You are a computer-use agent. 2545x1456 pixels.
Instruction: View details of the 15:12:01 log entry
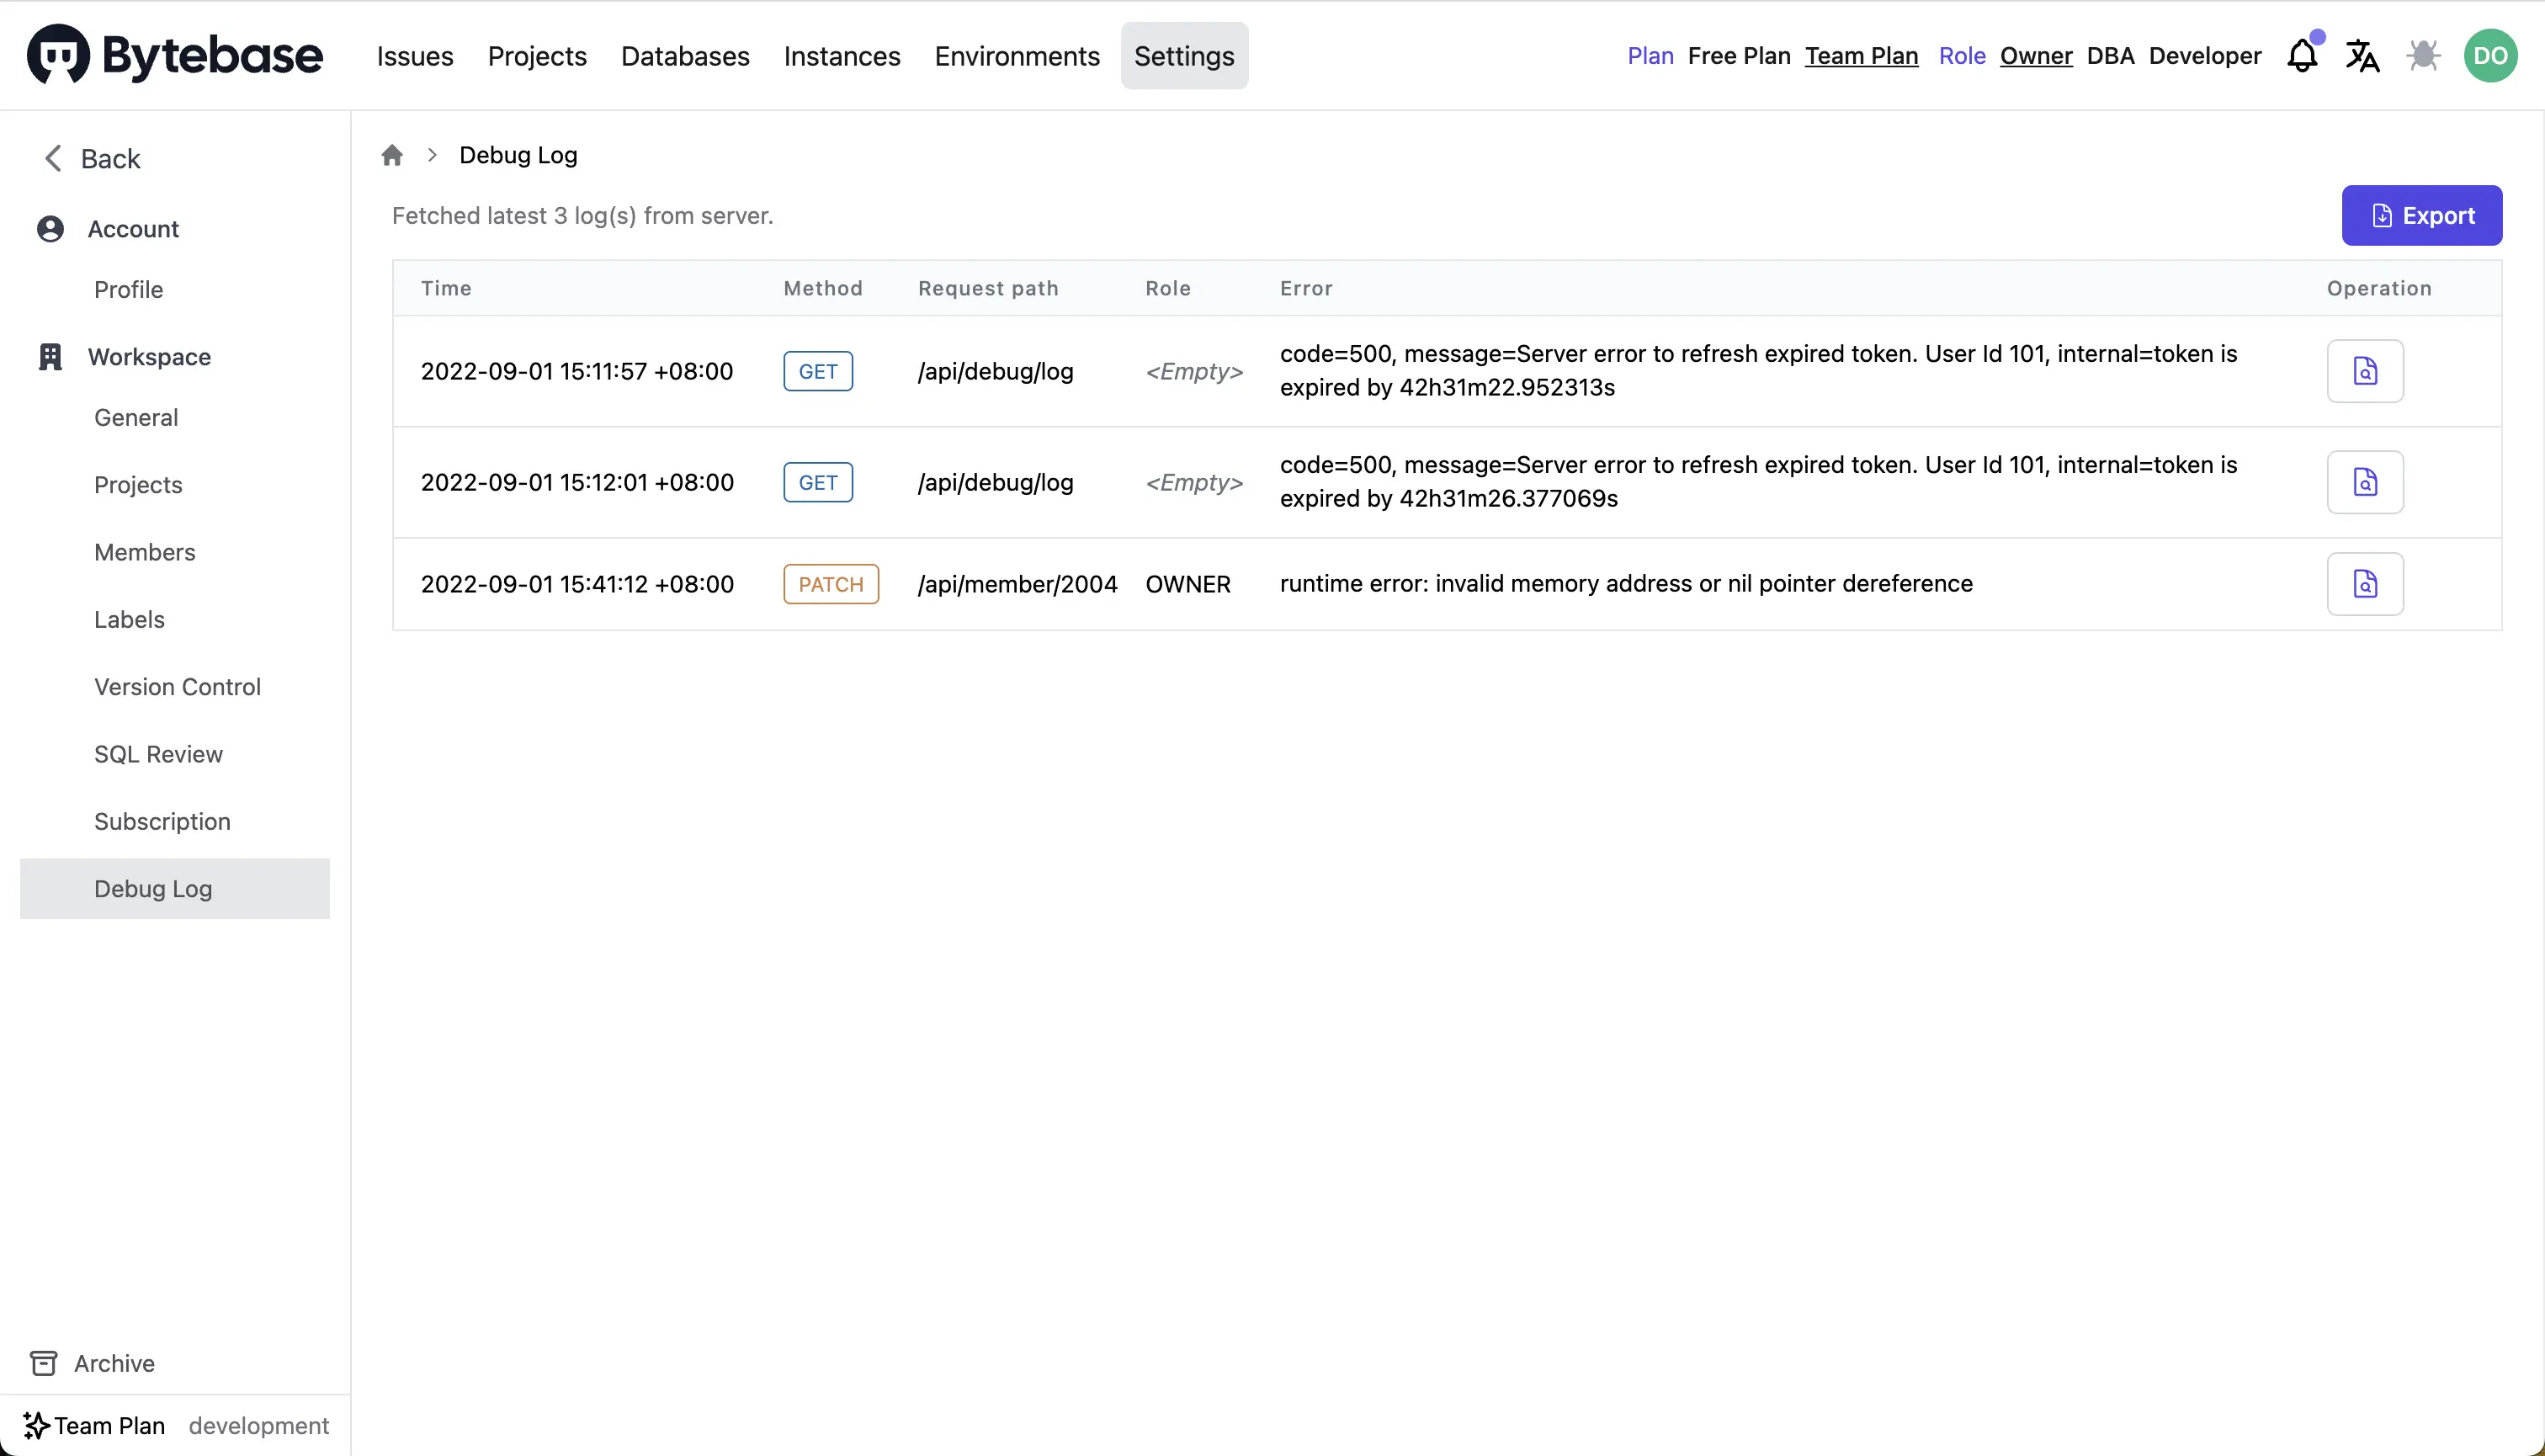pos(2365,482)
